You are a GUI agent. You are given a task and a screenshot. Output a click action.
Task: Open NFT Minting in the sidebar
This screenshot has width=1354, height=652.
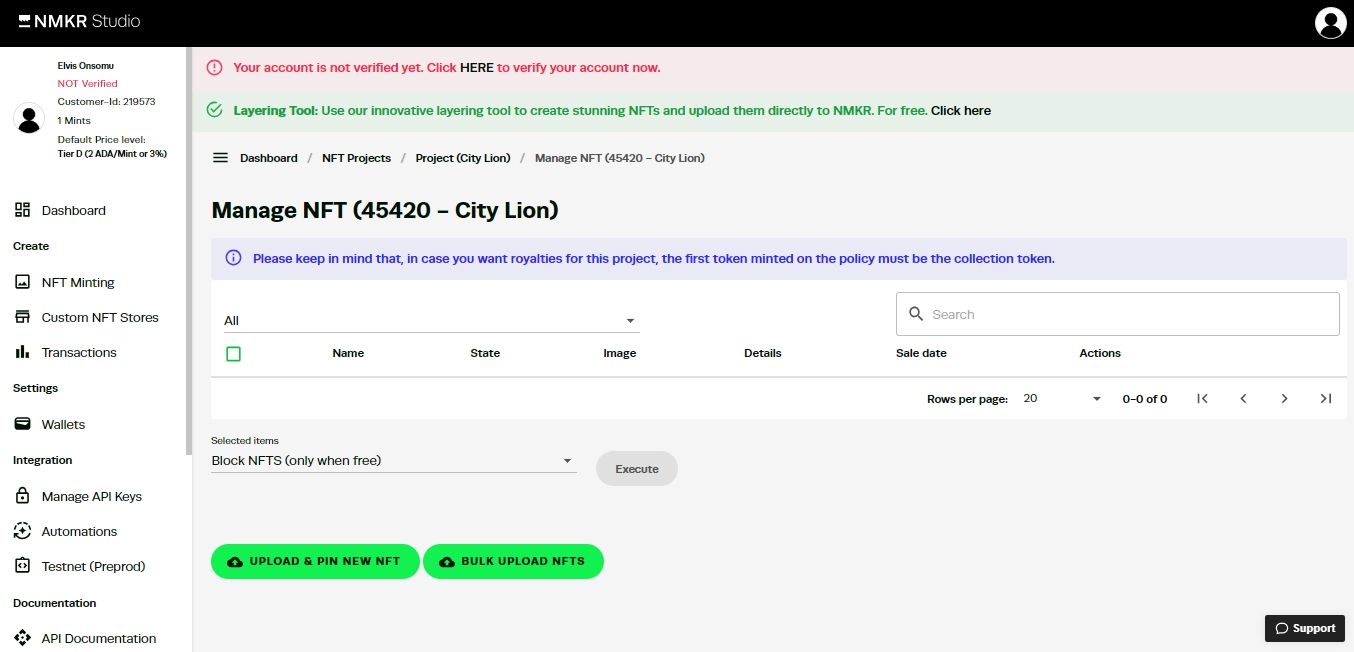coord(78,282)
